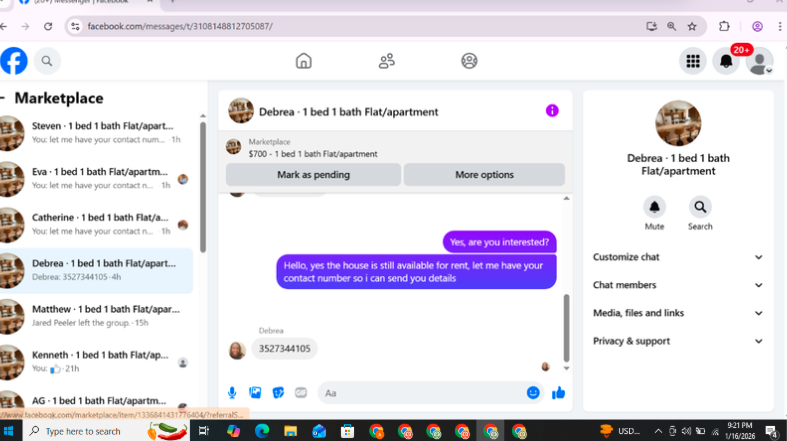Screen dimensions: 787x441
Task: Choose a sticker from the composer
Action: click(278, 393)
